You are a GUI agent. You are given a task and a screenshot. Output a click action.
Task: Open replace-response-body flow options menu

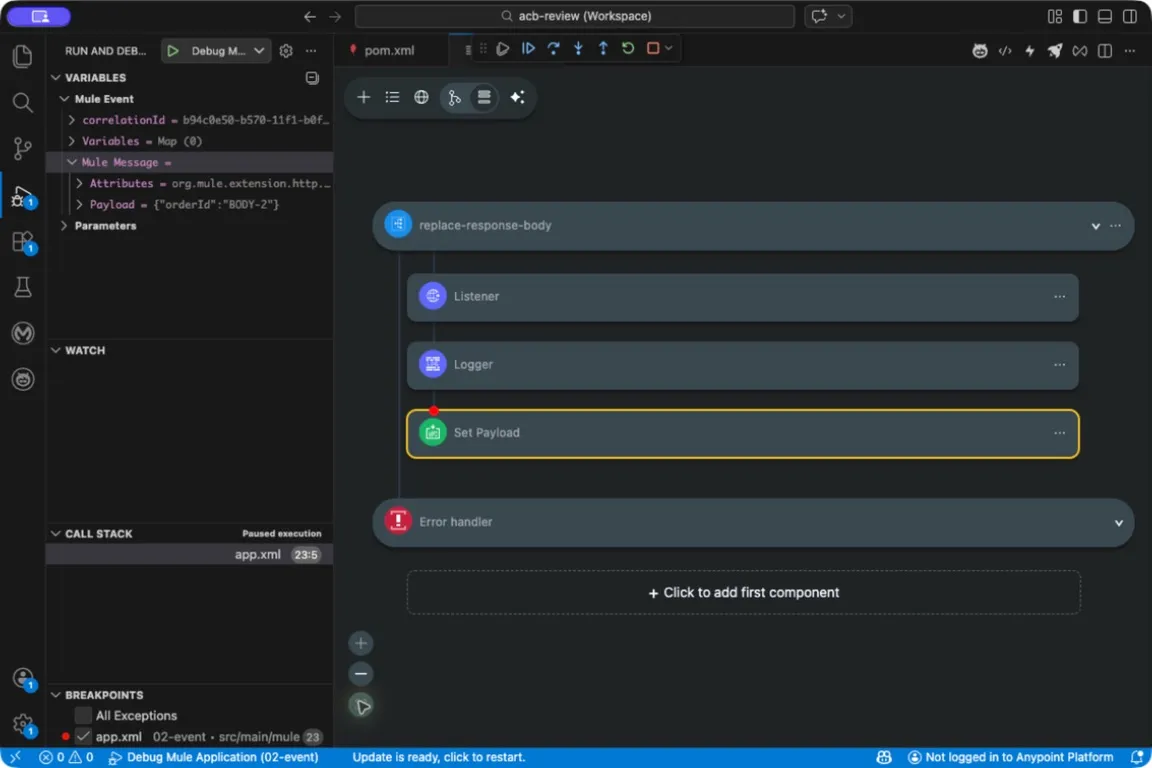point(1115,226)
